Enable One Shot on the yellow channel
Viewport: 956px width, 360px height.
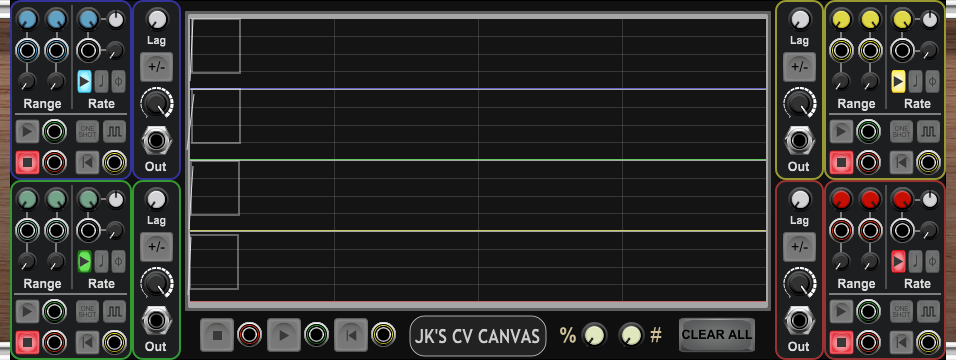tap(901, 131)
